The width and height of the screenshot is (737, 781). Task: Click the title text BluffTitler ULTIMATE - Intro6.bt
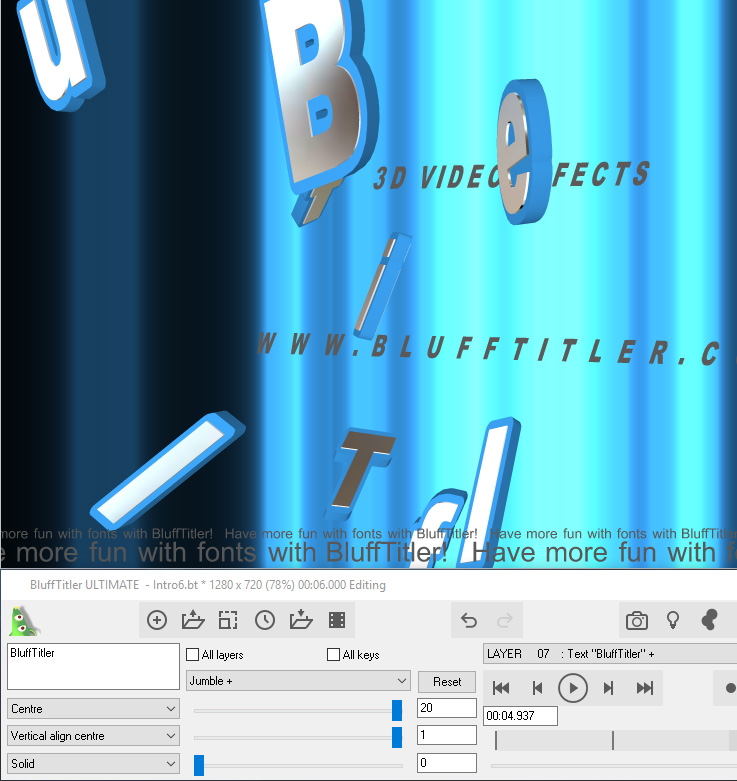[114, 585]
